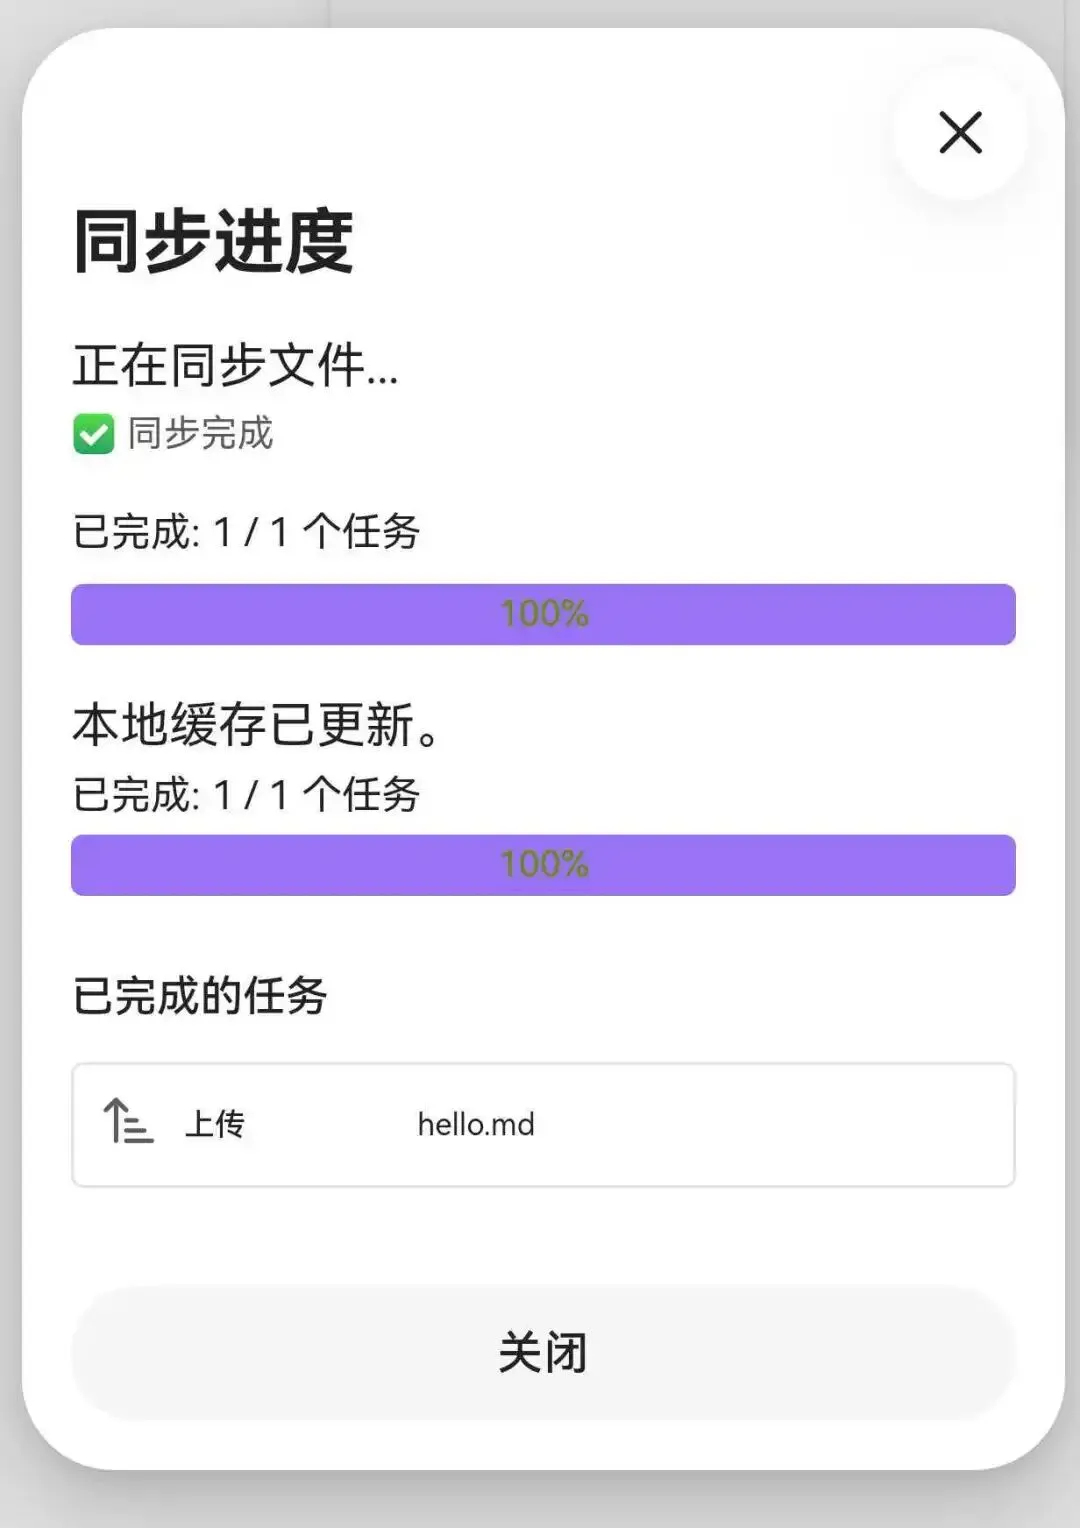The width and height of the screenshot is (1080, 1528).
Task: Click the 正在同步文件... status text
Action: click(235, 365)
